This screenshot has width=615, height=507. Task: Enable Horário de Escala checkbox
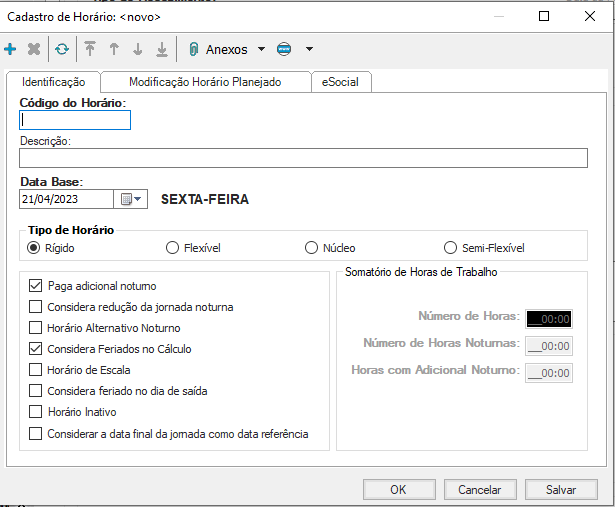click(36, 370)
